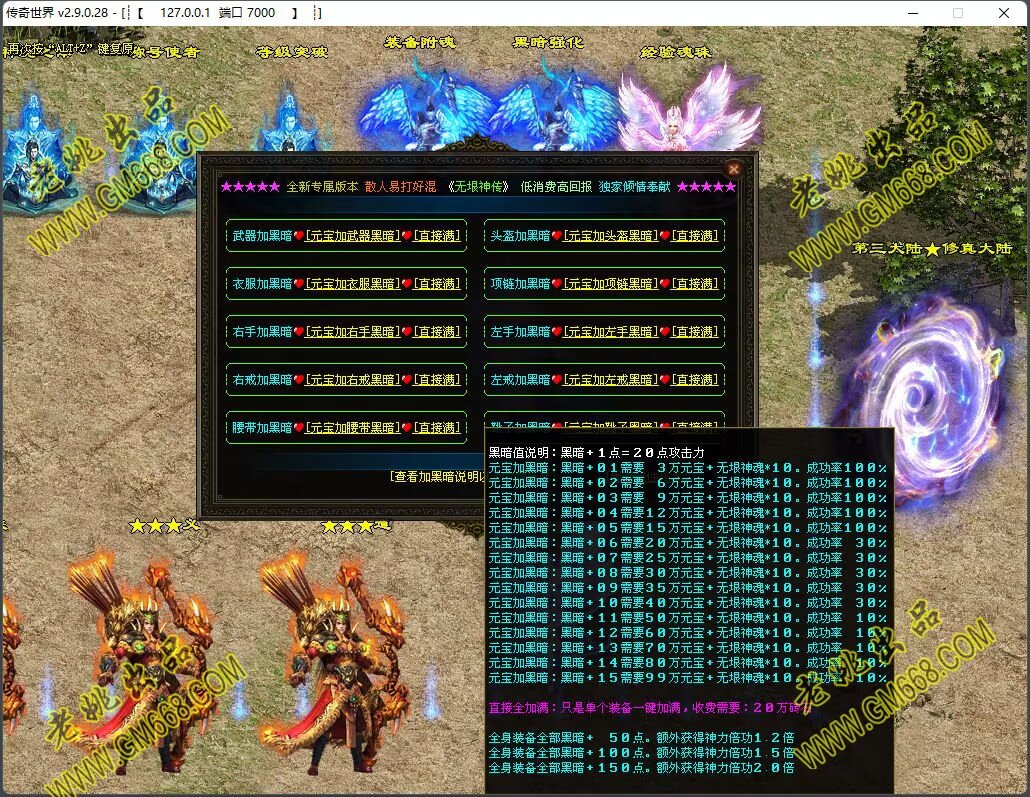Choose [元宝加衣服黑暗] option
This screenshot has width=1030, height=797.
click(x=352, y=284)
